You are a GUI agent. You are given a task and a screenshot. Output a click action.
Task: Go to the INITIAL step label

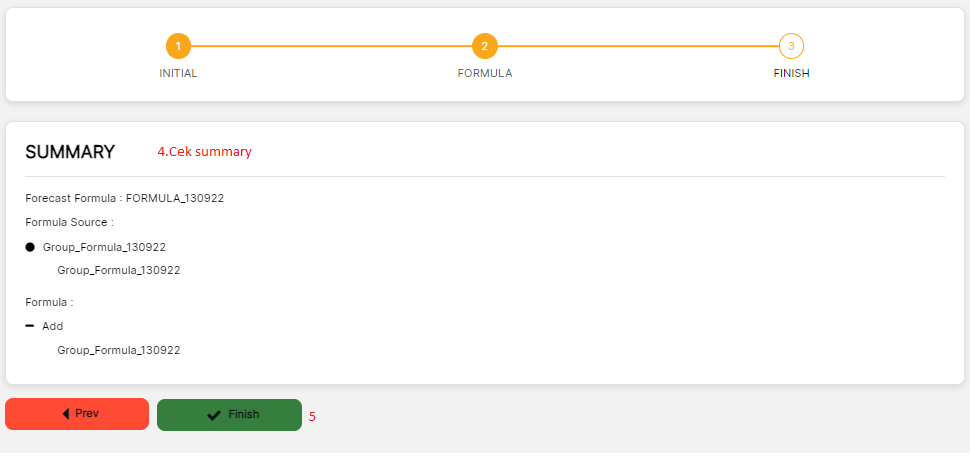click(x=178, y=73)
